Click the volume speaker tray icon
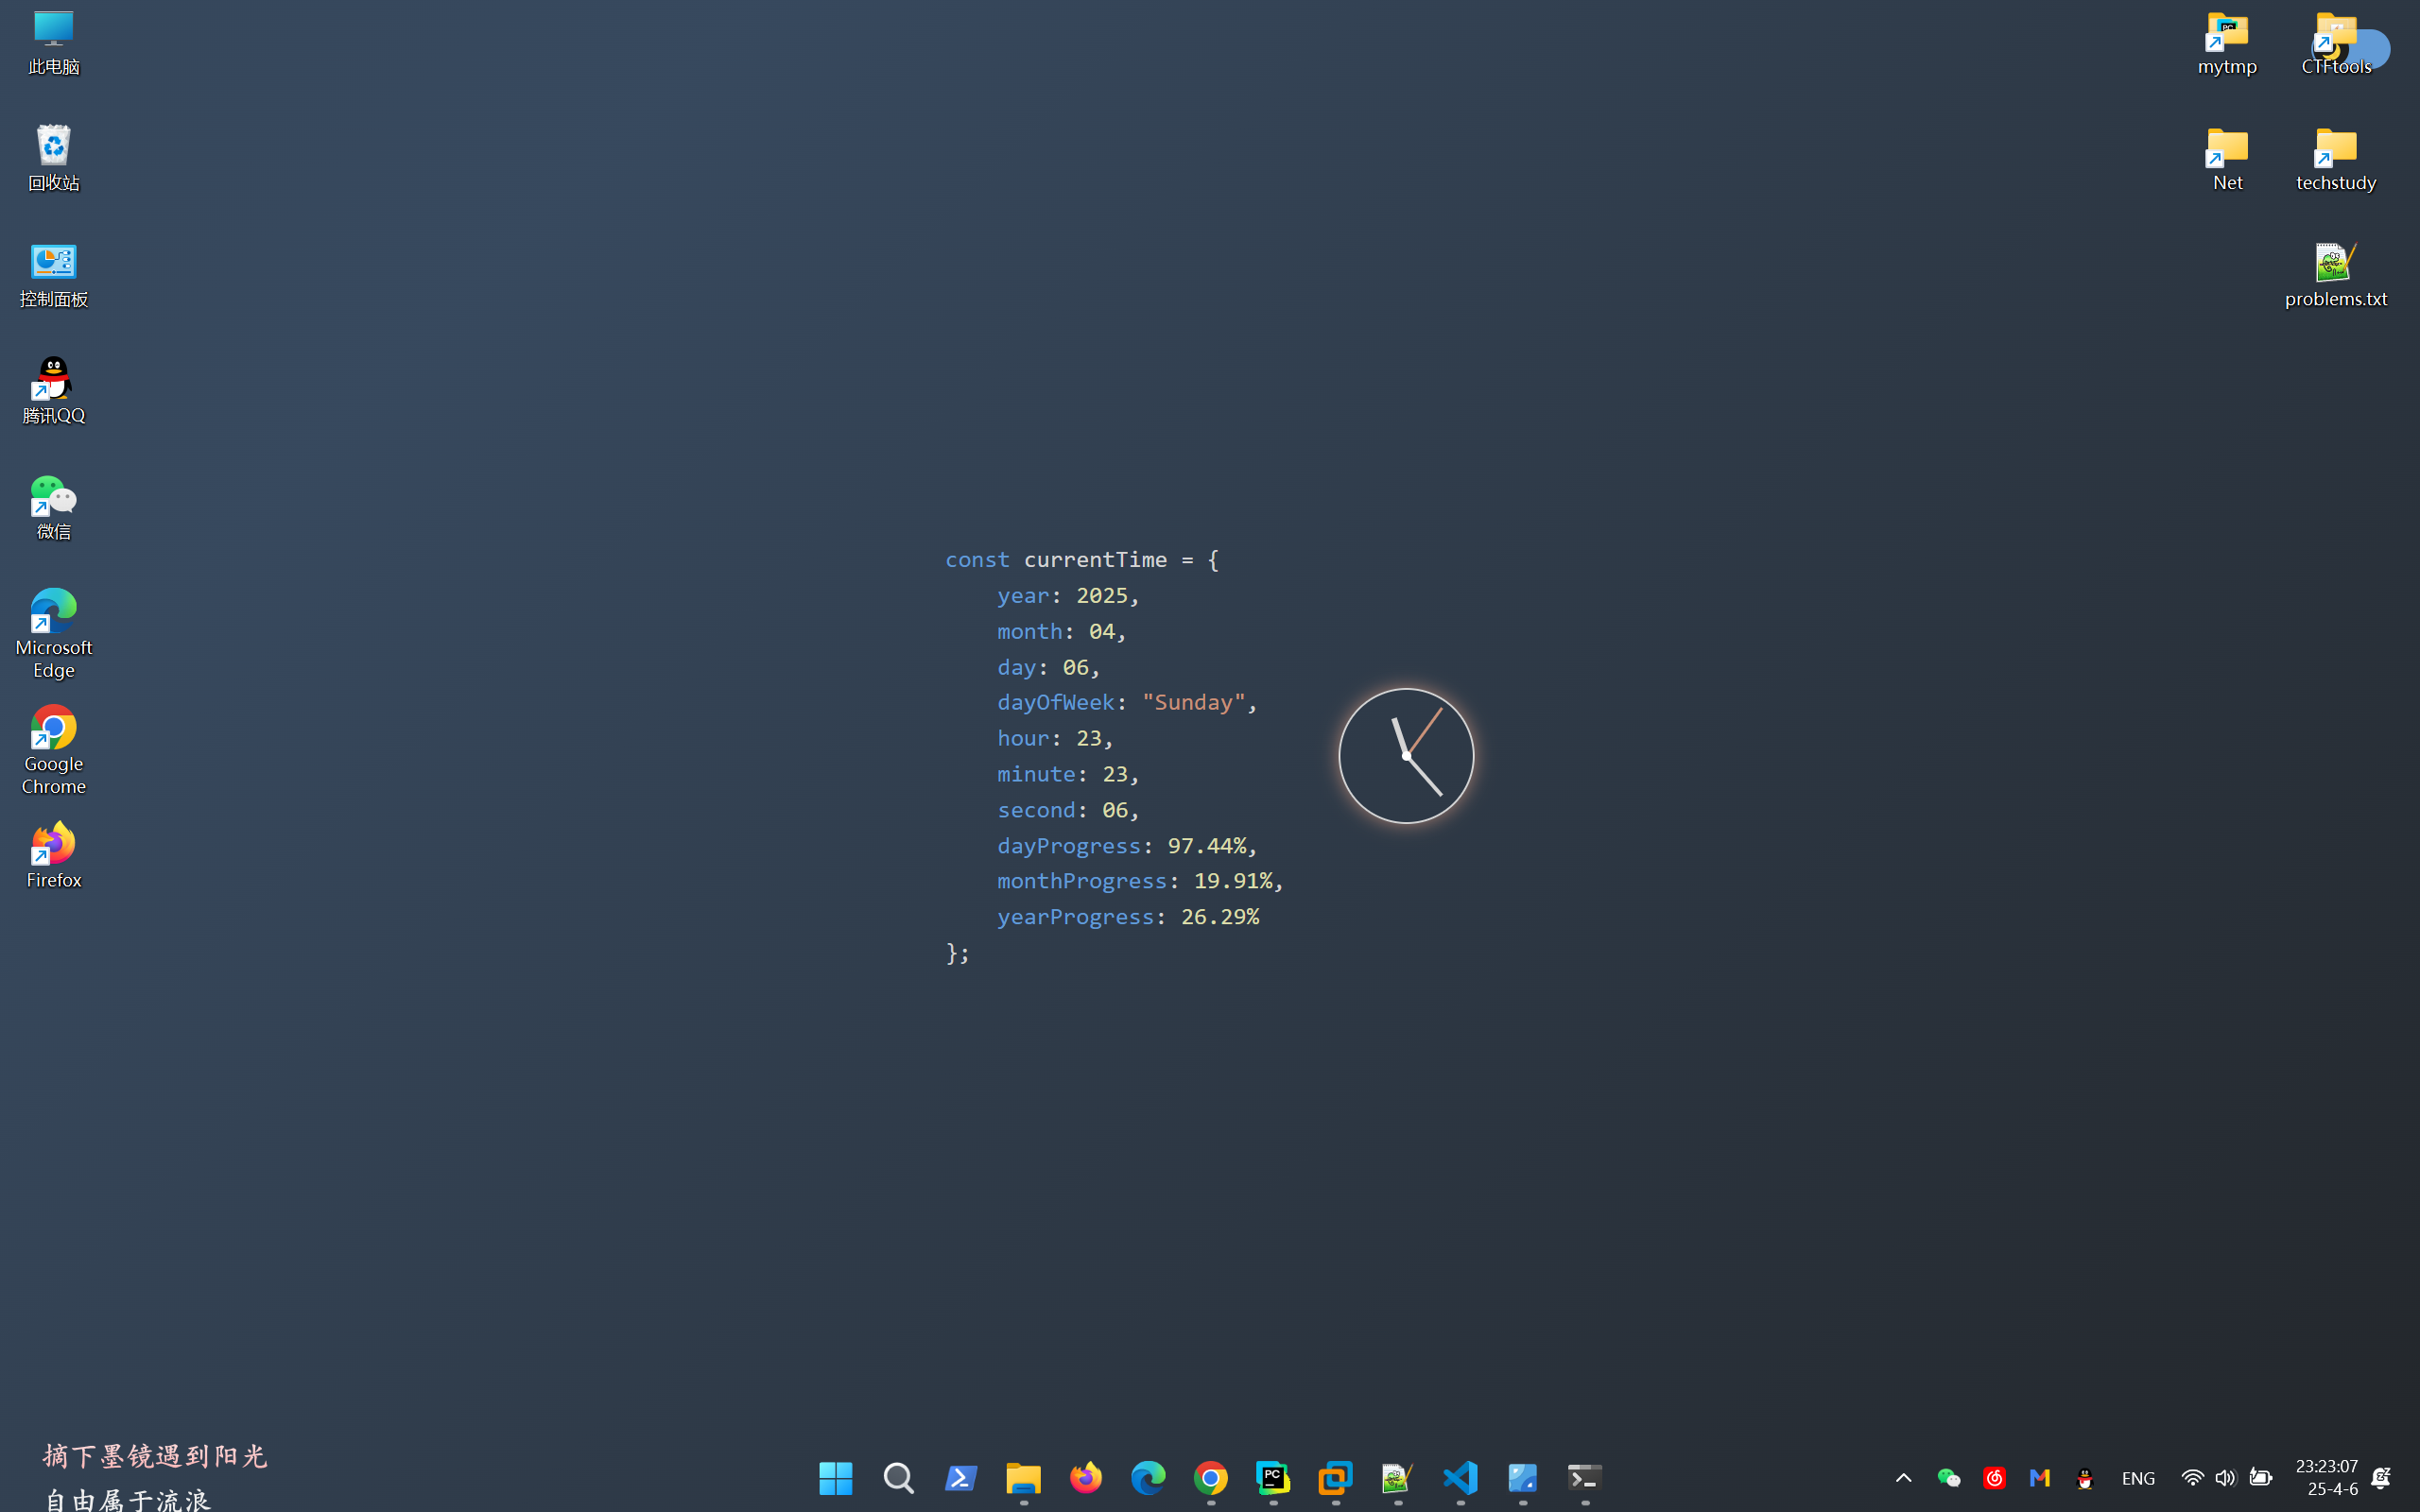Screen dimensions: 2420x1512 coord(2225,1477)
